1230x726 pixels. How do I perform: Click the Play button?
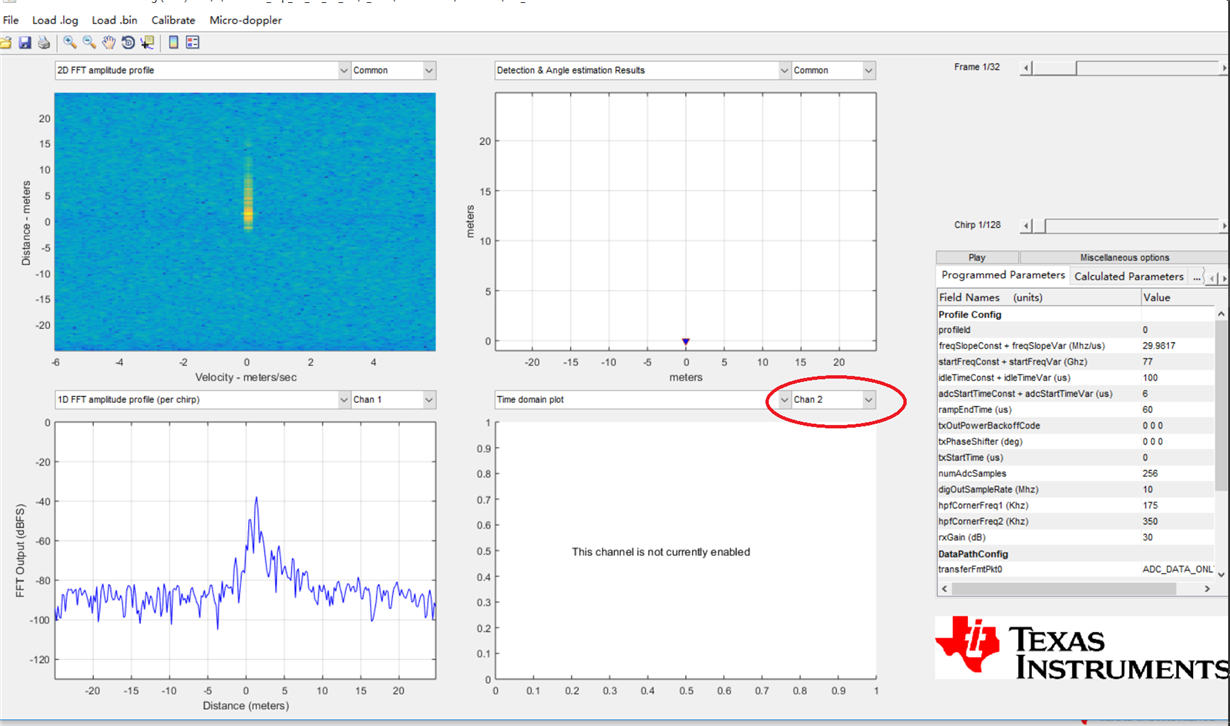977,257
